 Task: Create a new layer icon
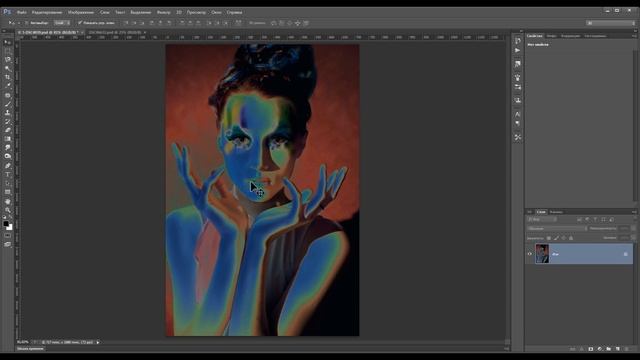coord(618,349)
